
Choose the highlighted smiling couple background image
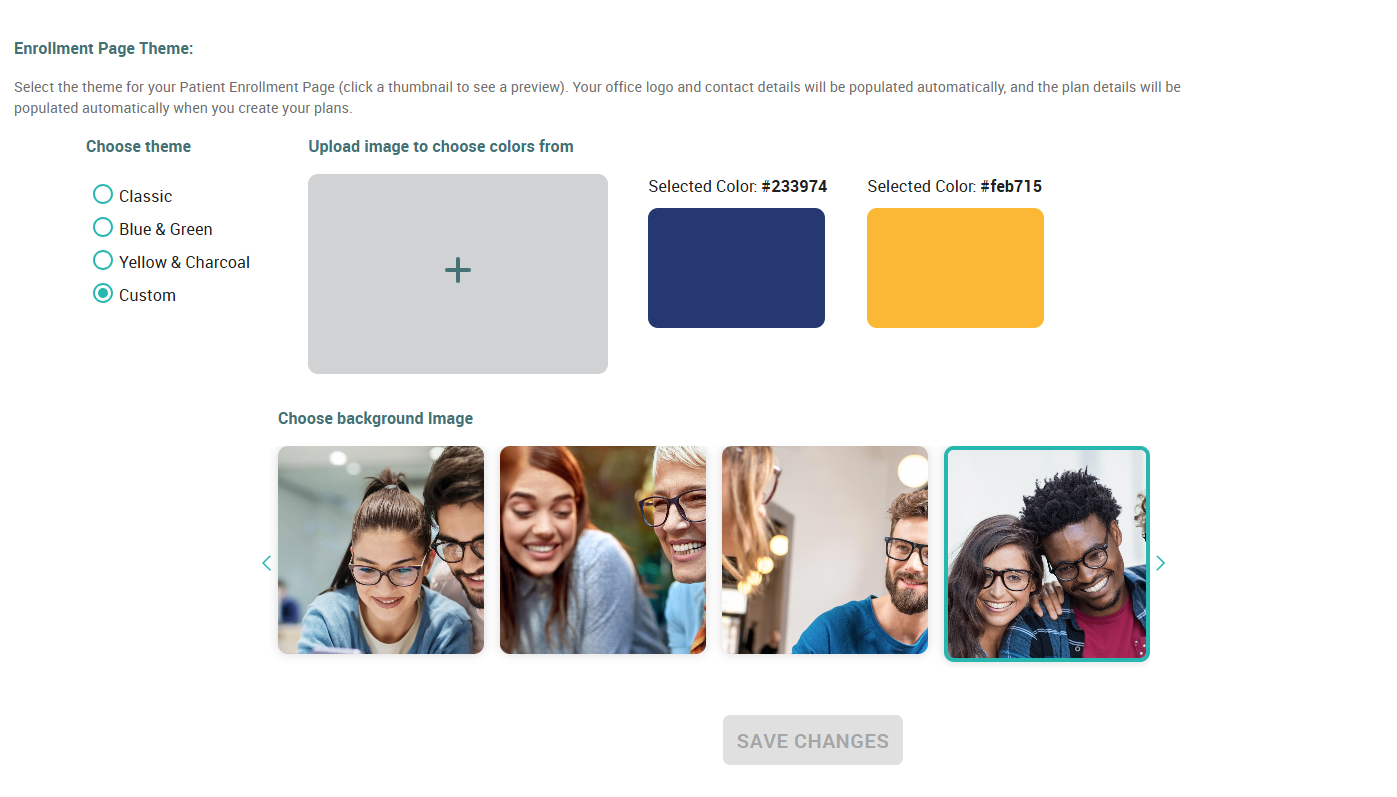(1047, 553)
